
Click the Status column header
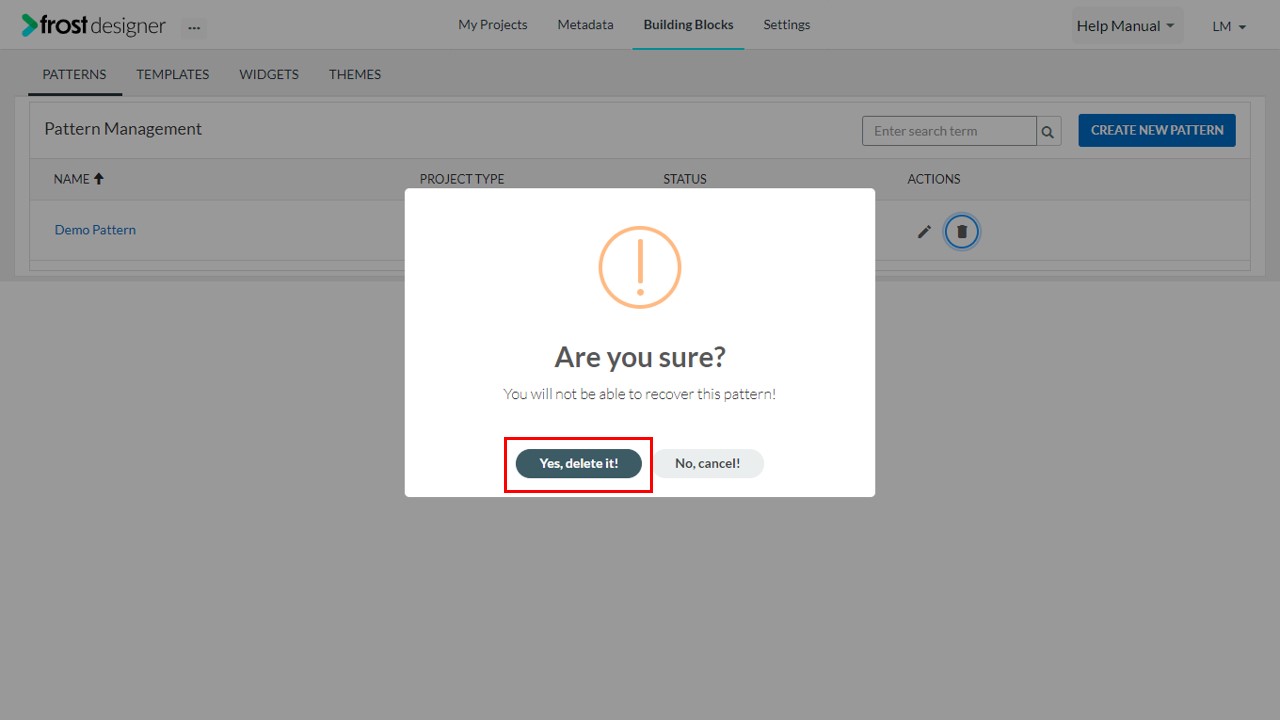(685, 179)
